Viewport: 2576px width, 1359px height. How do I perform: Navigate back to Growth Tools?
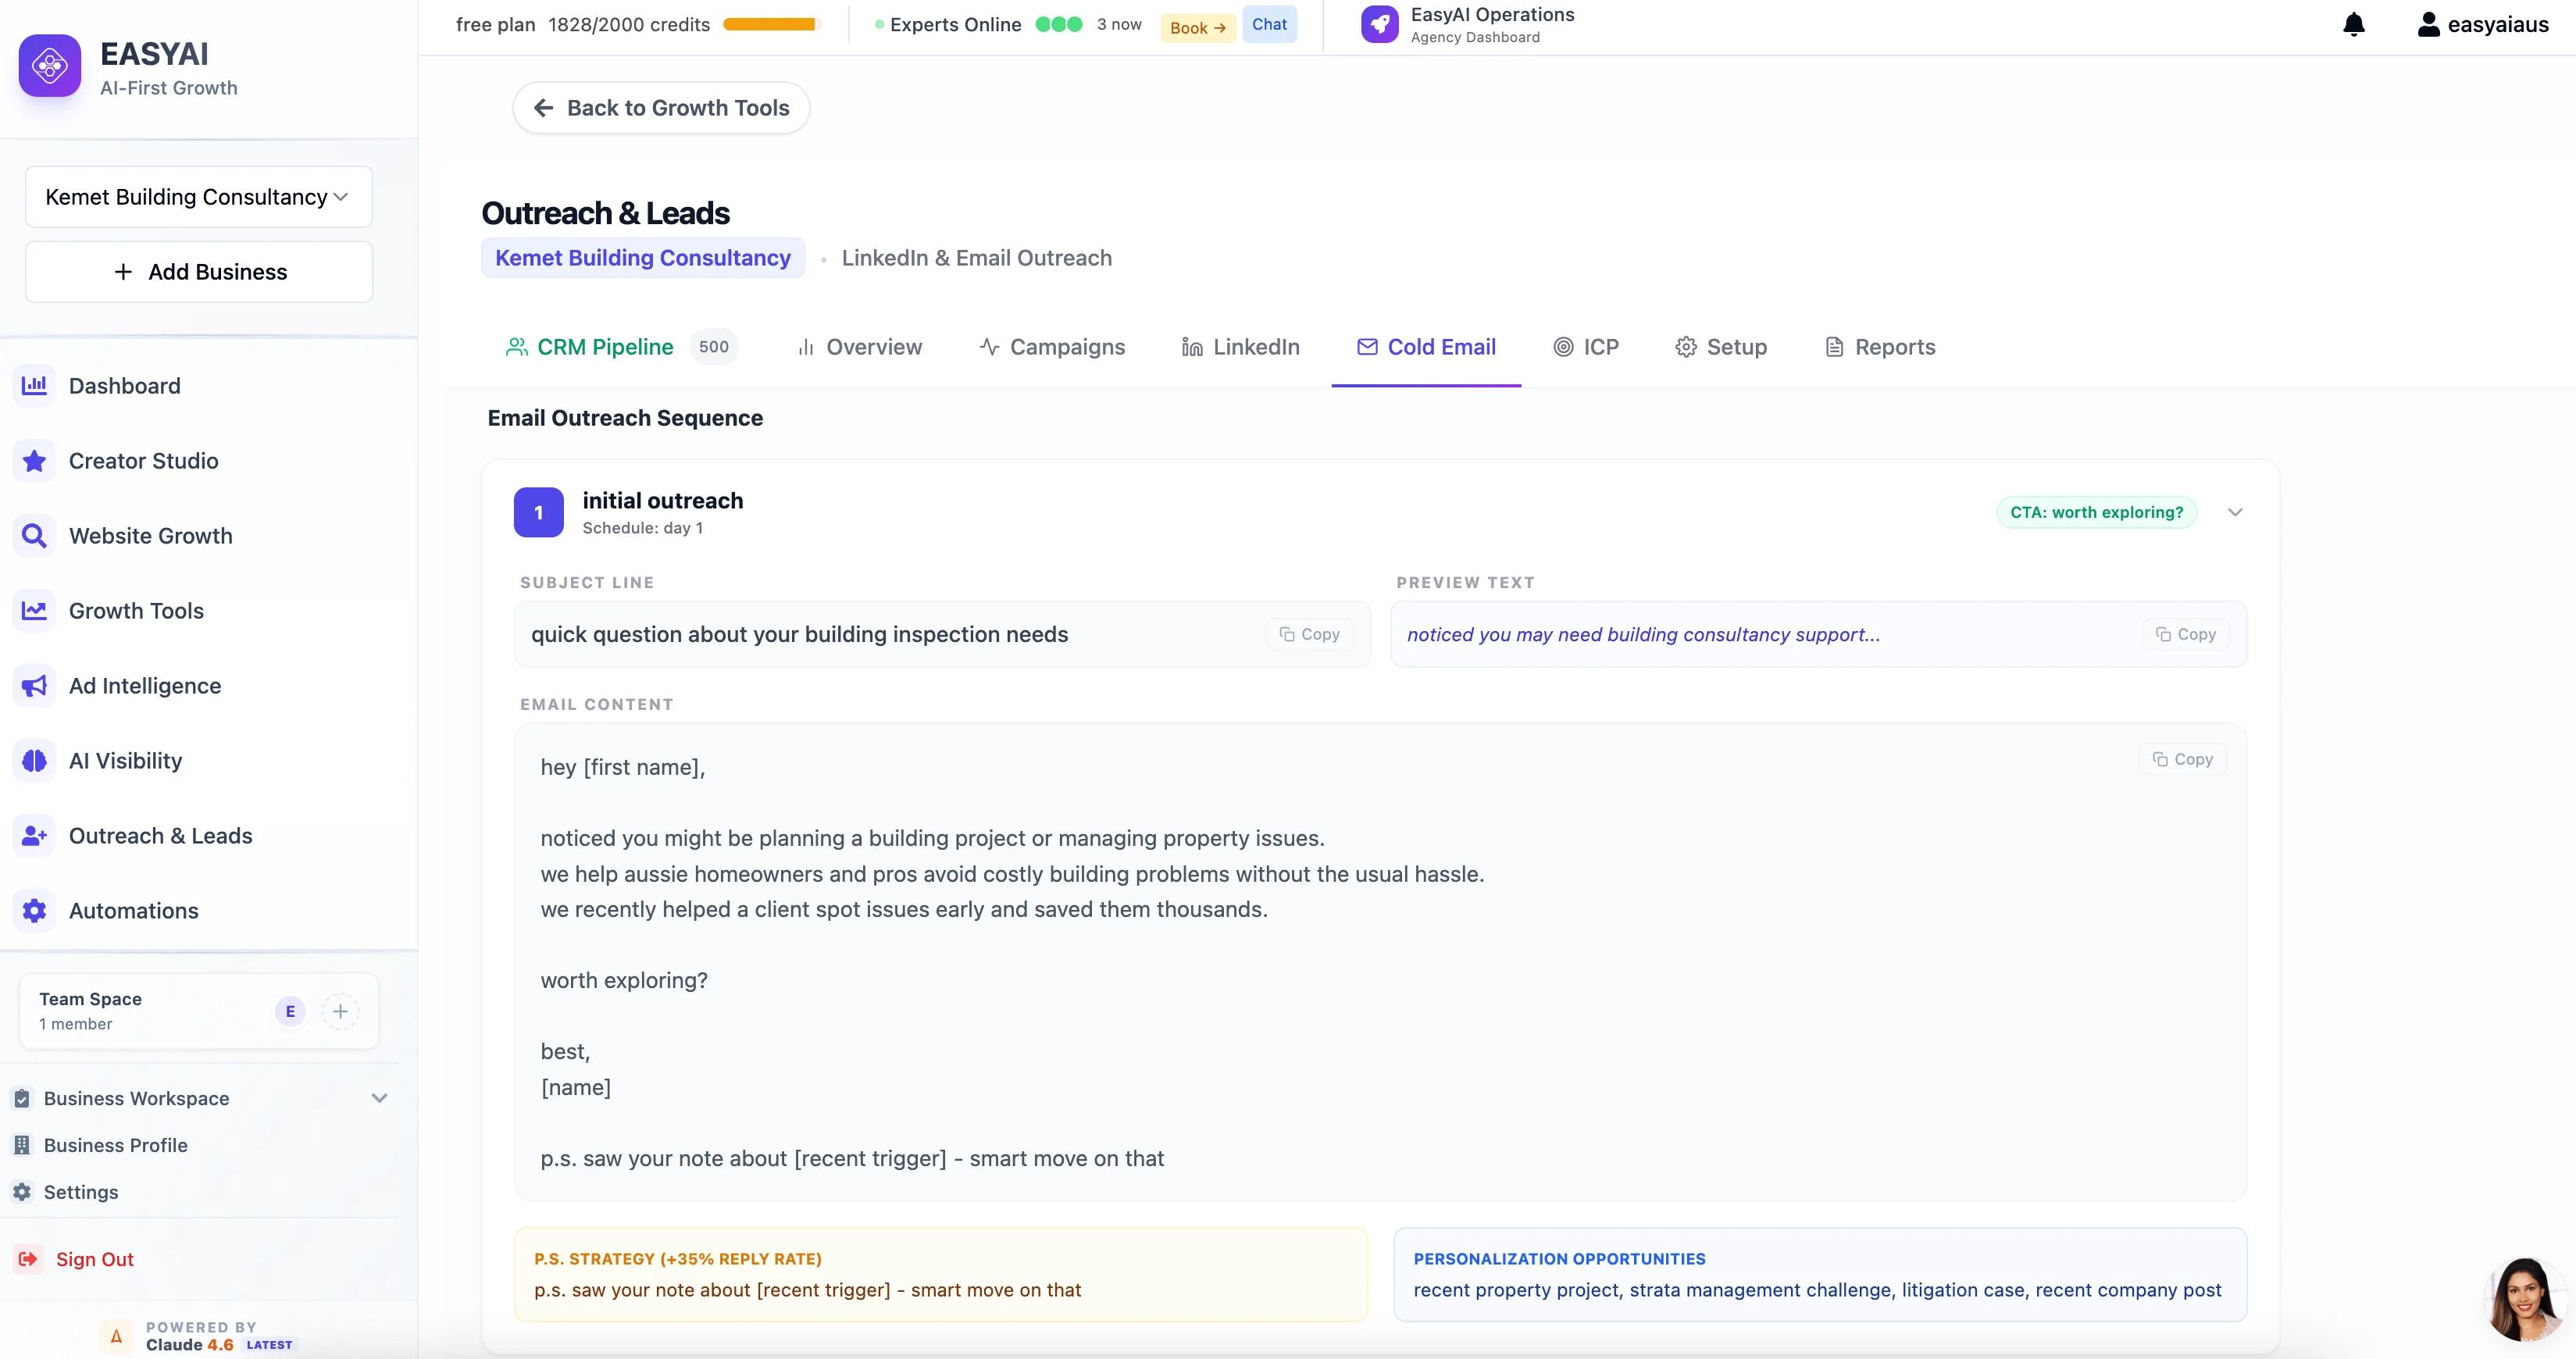point(660,107)
